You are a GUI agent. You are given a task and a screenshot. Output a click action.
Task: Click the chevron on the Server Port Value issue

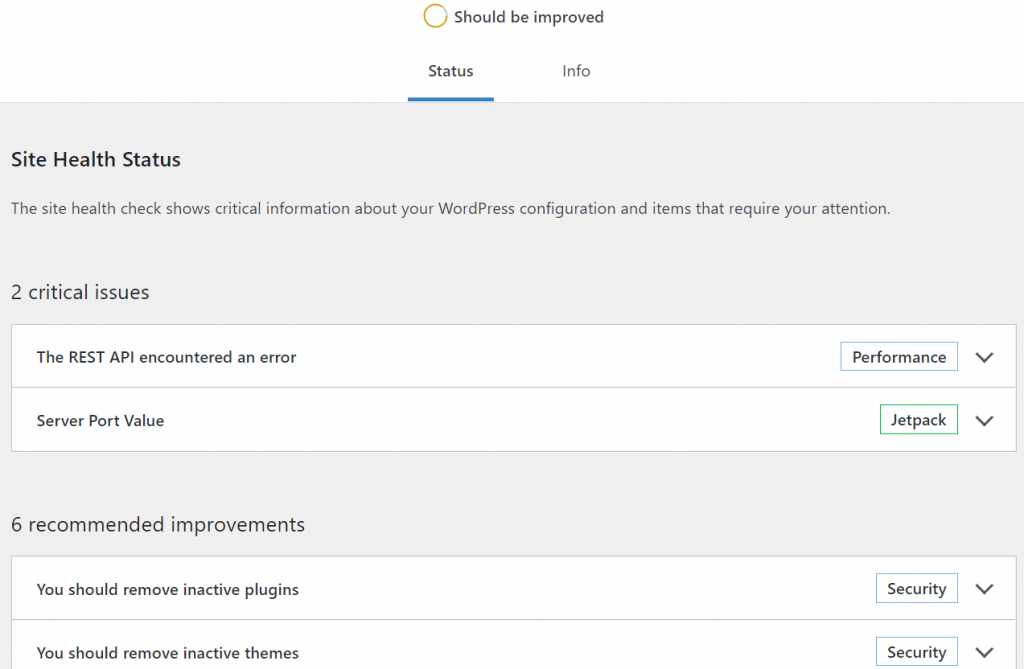click(984, 420)
